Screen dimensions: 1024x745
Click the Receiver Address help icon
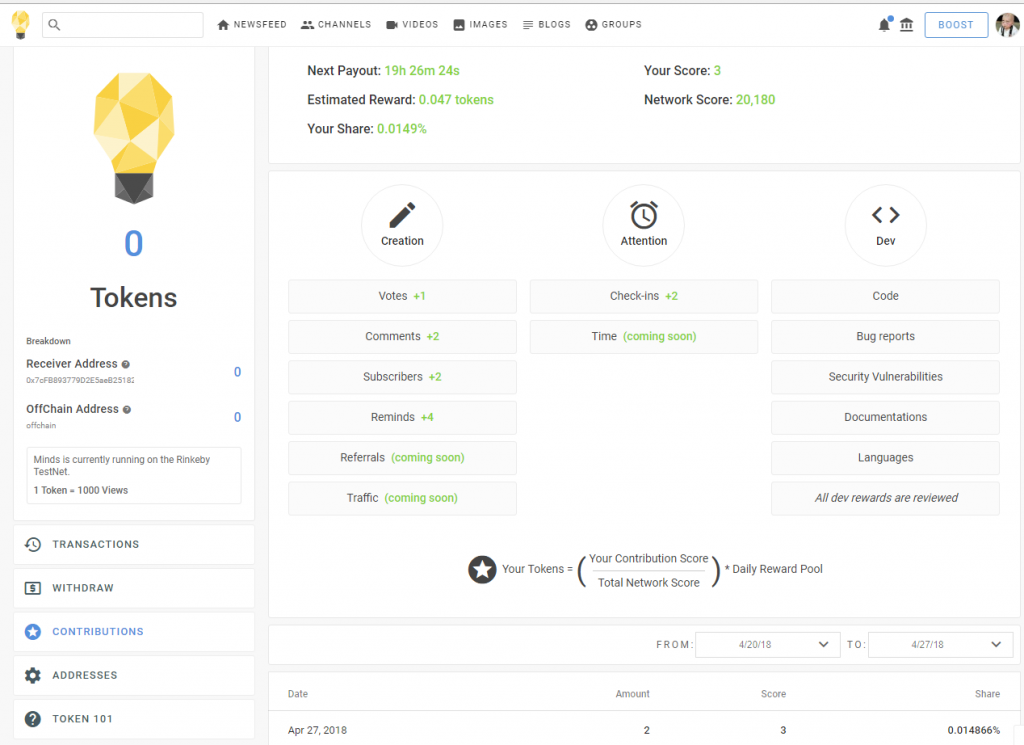pos(125,364)
